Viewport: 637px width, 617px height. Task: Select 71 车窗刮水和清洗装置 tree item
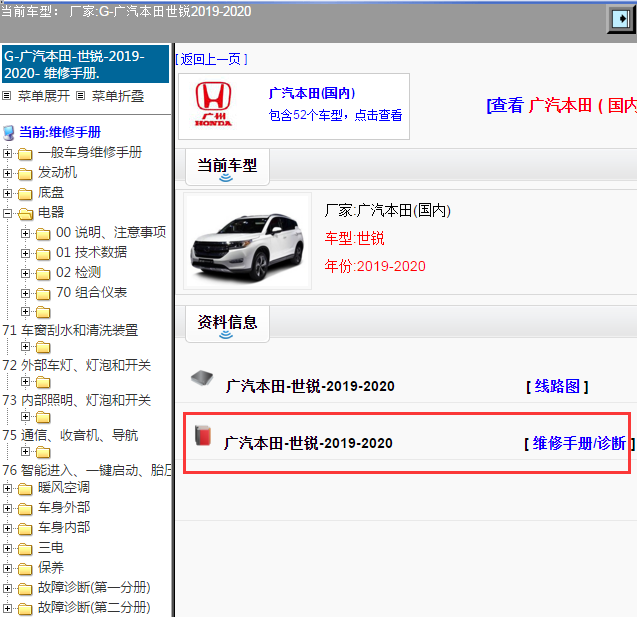click(70, 330)
